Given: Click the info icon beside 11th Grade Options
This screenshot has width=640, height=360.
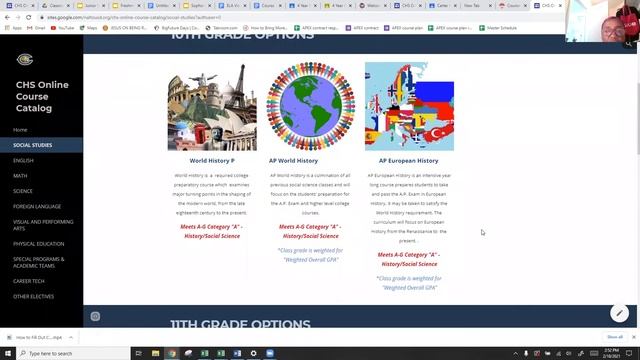Looking at the screenshot, I should (x=95, y=316).
